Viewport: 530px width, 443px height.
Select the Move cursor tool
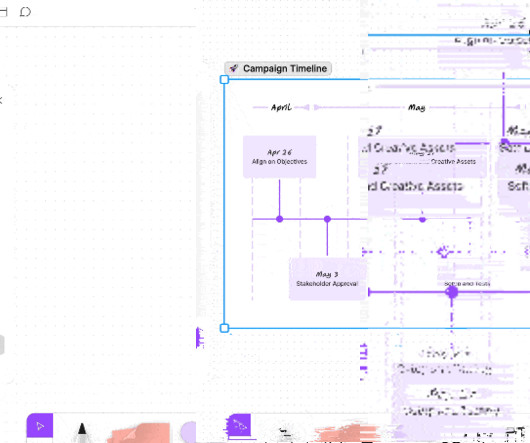pos(40,426)
